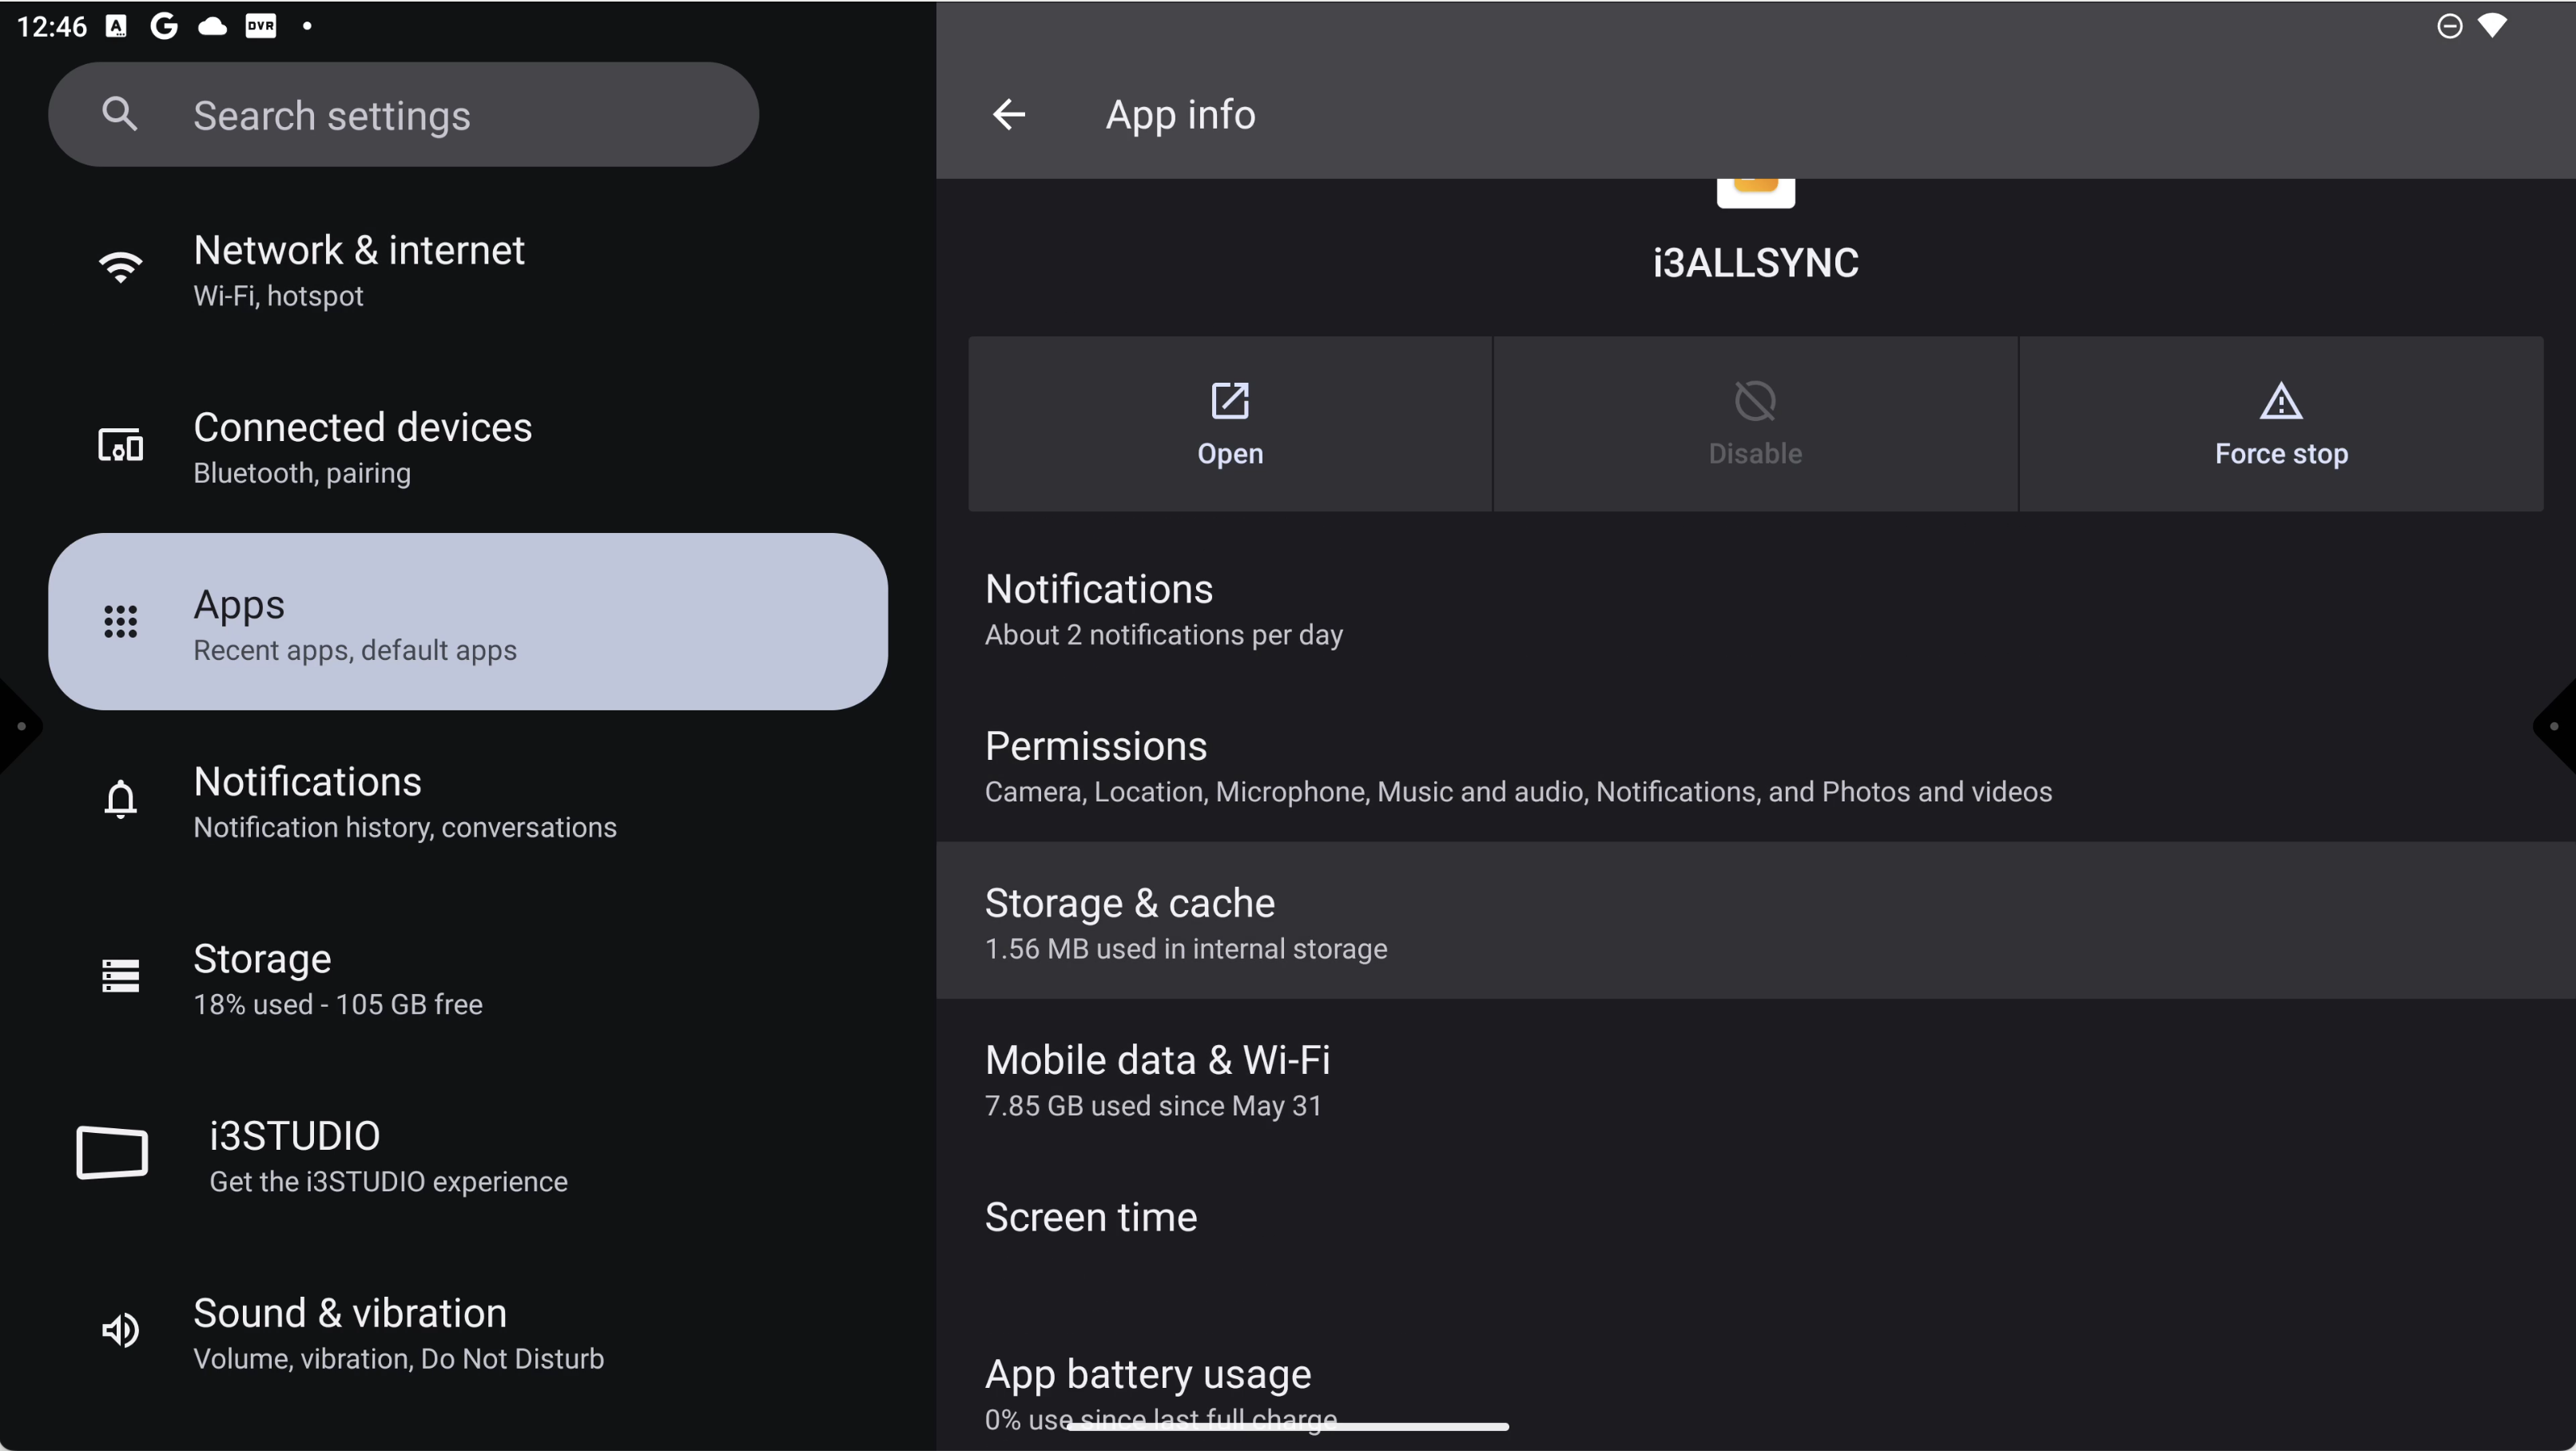
Task: Tap the Do Not Disturb status bar icon
Action: [x=2449, y=26]
